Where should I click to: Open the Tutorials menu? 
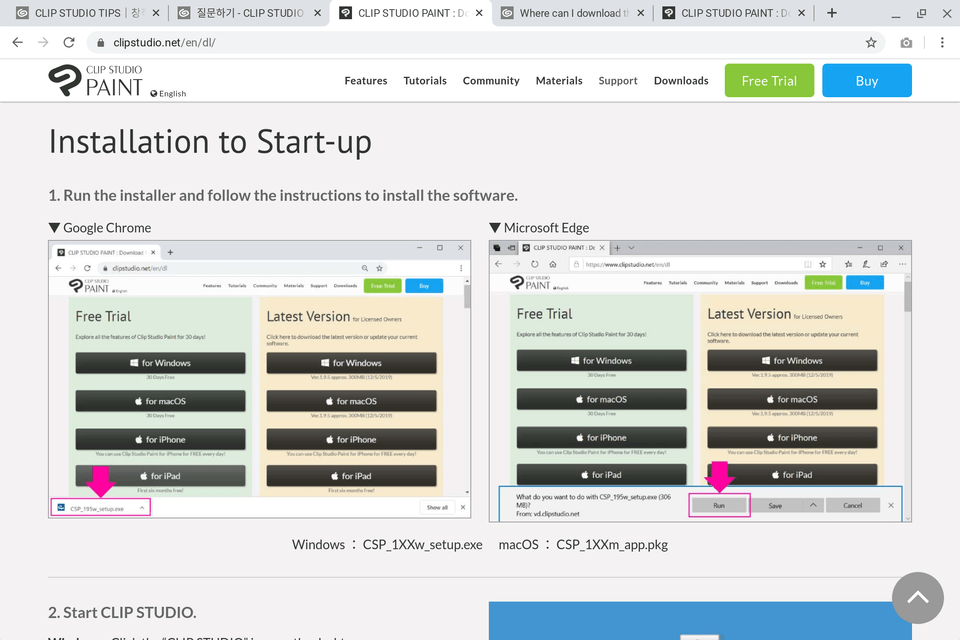pos(425,81)
